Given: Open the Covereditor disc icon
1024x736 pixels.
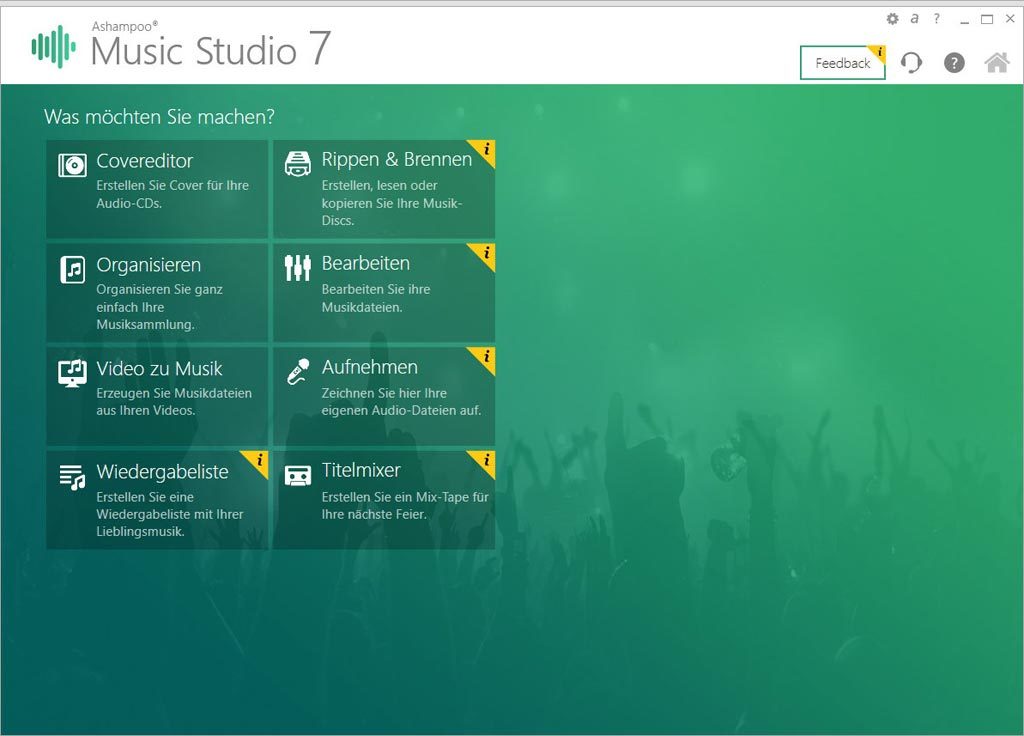Looking at the screenshot, I should coord(72,165).
